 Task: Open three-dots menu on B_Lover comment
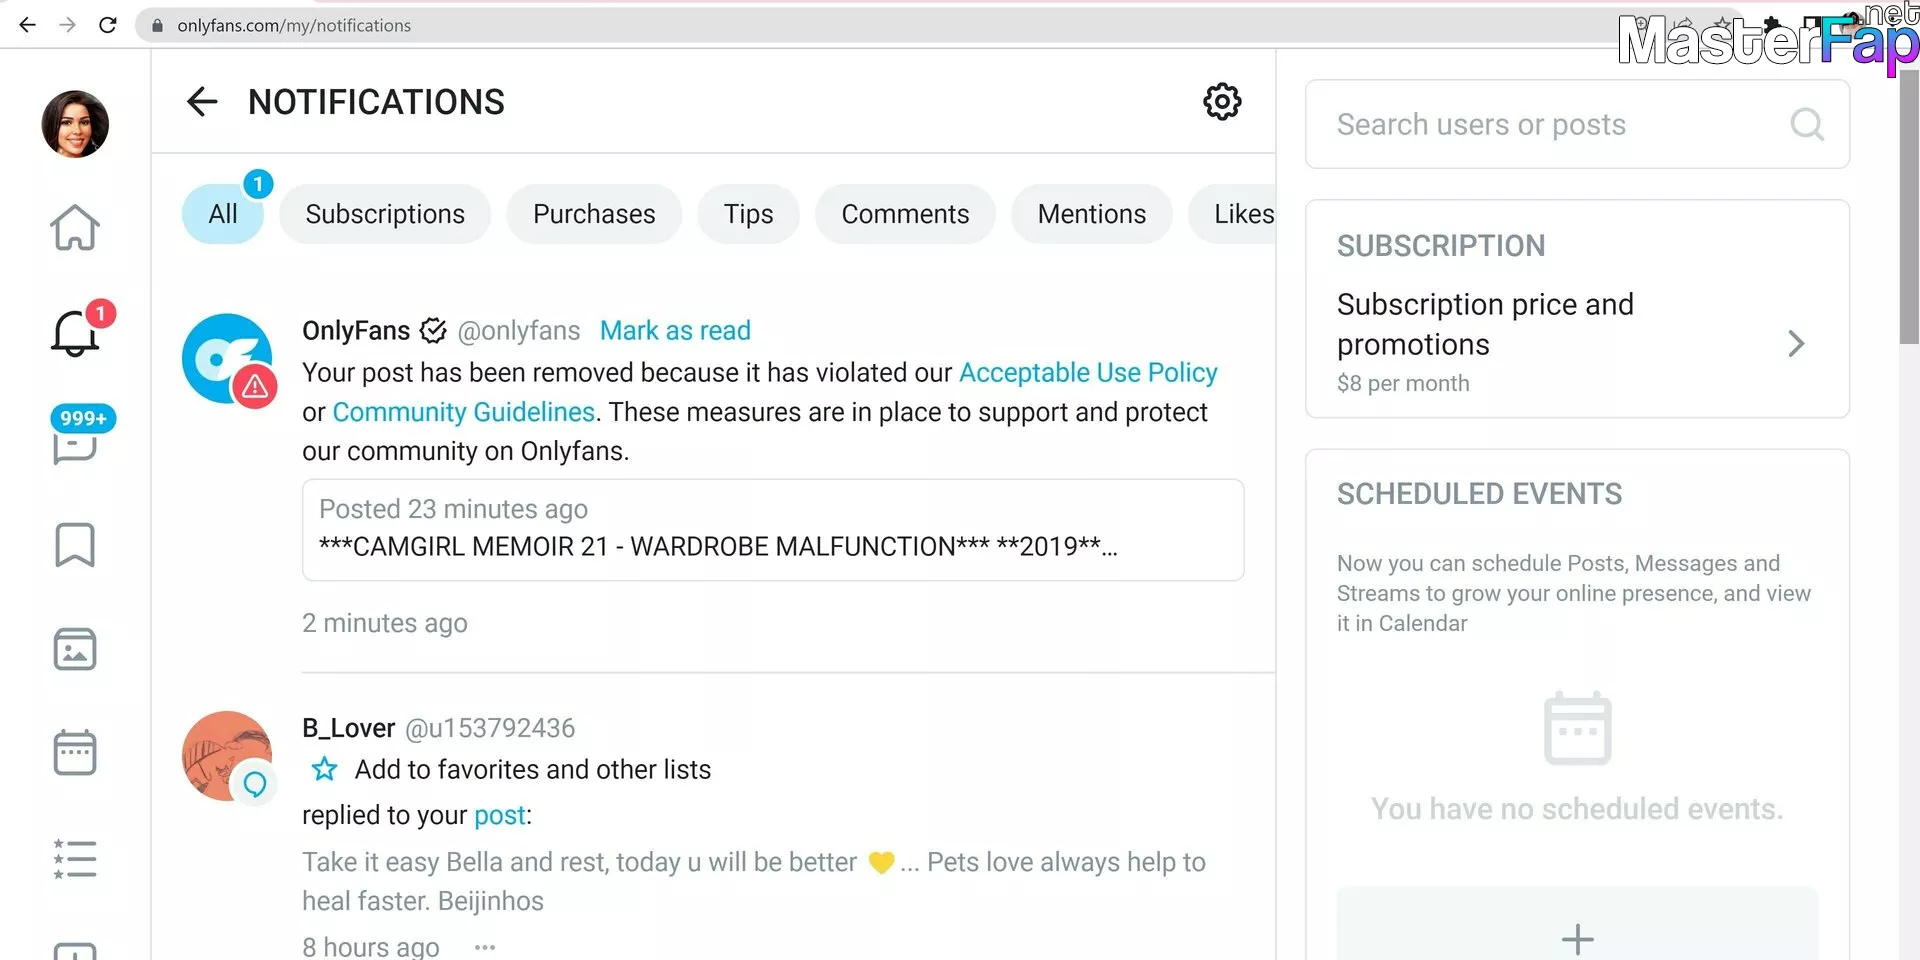tap(485, 947)
